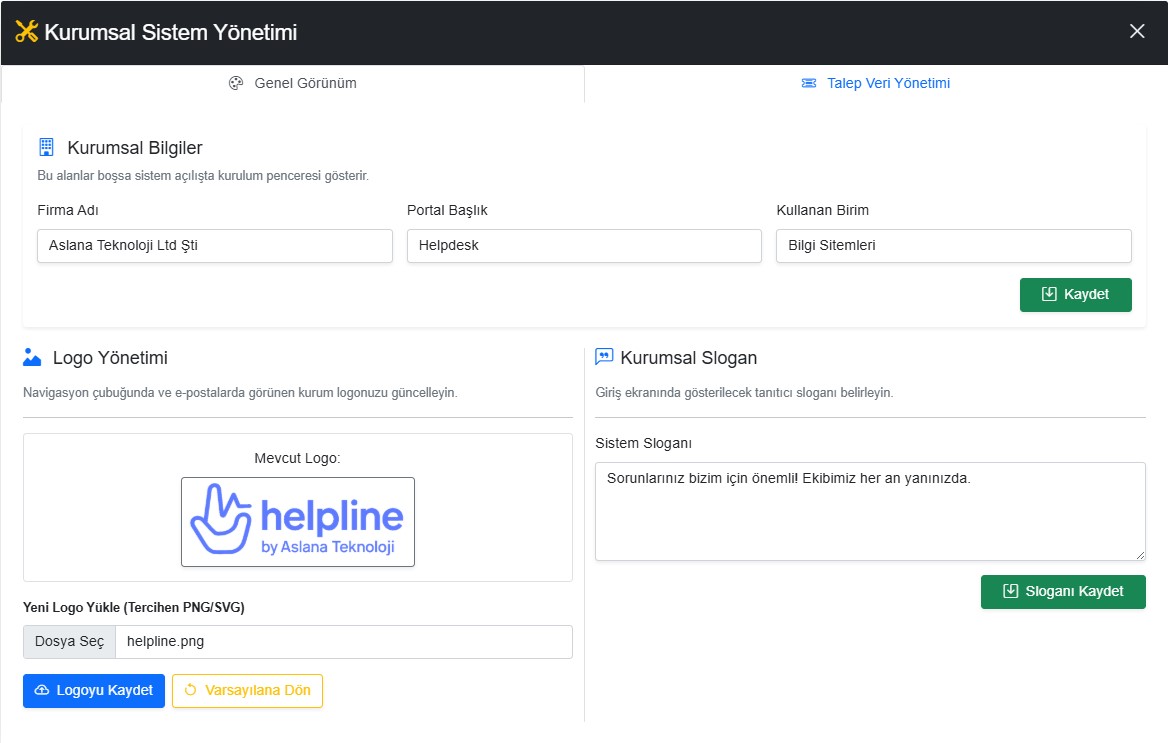
Task: Focus the Firma Adı input field
Action: [x=214, y=246]
